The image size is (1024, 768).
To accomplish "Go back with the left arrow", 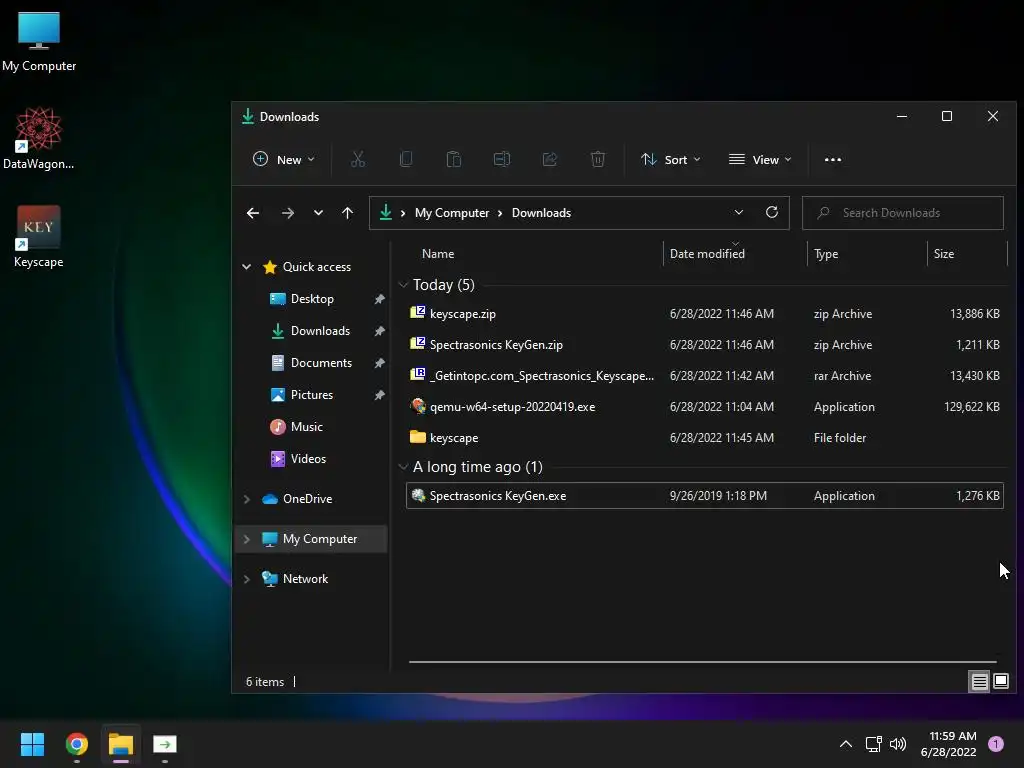I will point(253,213).
